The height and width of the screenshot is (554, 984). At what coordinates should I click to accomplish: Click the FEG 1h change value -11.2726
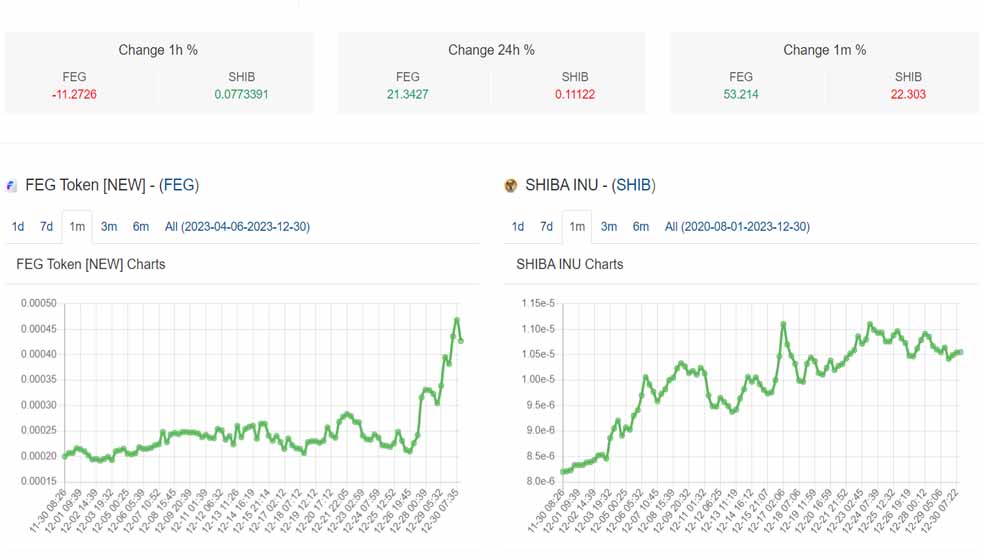75,95
